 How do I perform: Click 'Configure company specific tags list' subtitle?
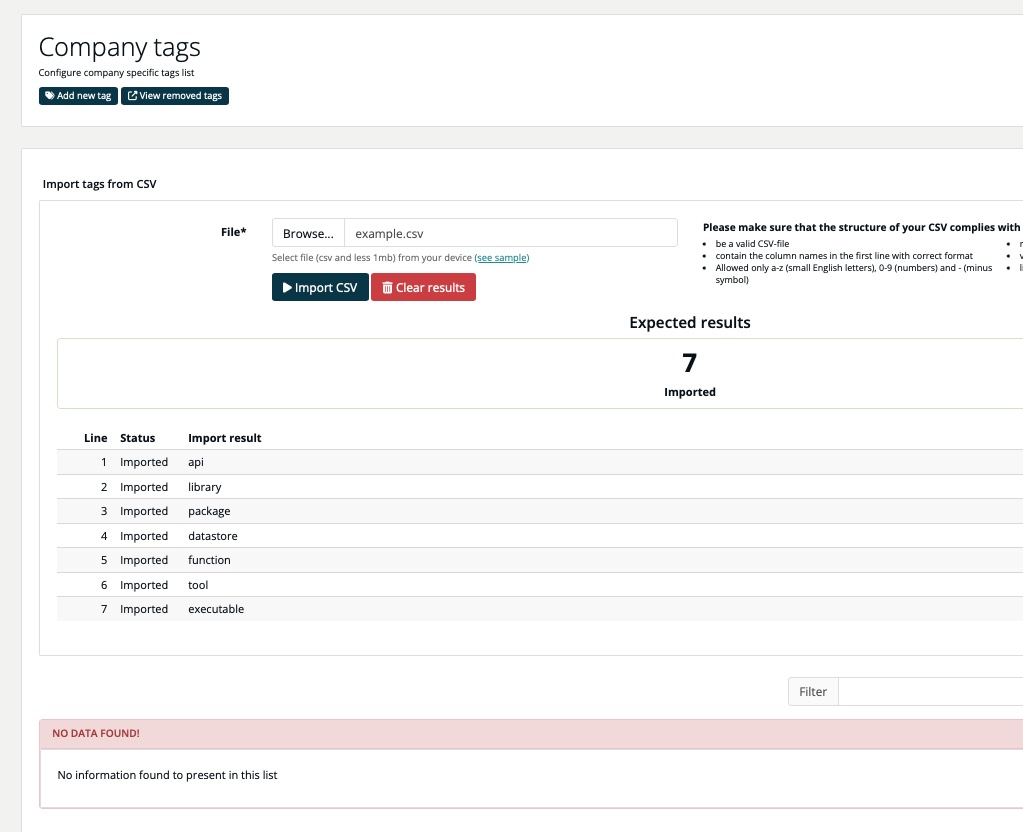[x=116, y=72]
